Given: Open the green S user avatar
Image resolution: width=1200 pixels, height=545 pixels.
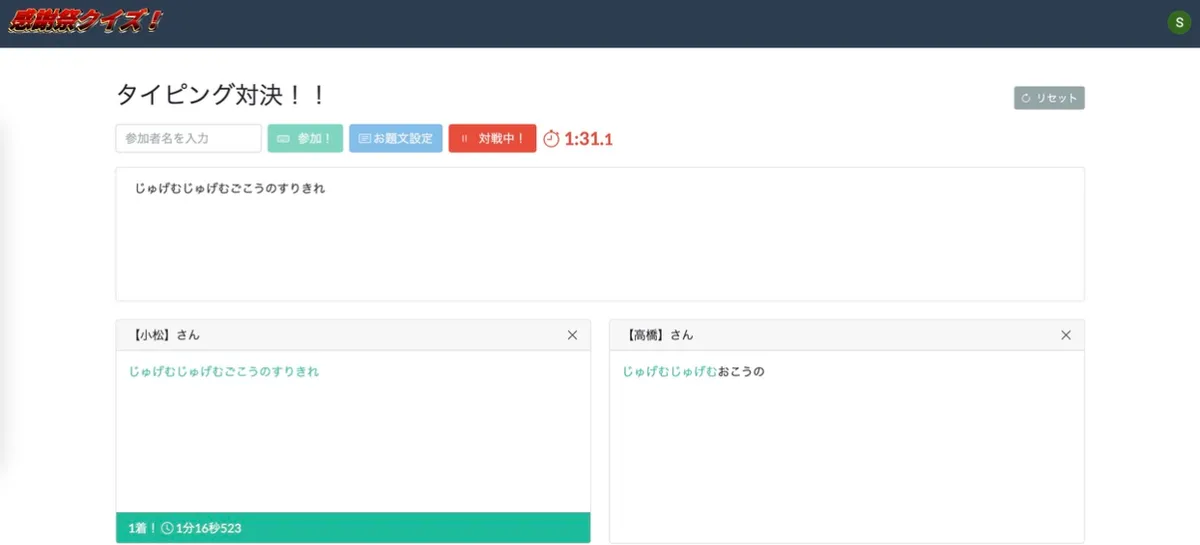Looking at the screenshot, I should (x=1178, y=22).
